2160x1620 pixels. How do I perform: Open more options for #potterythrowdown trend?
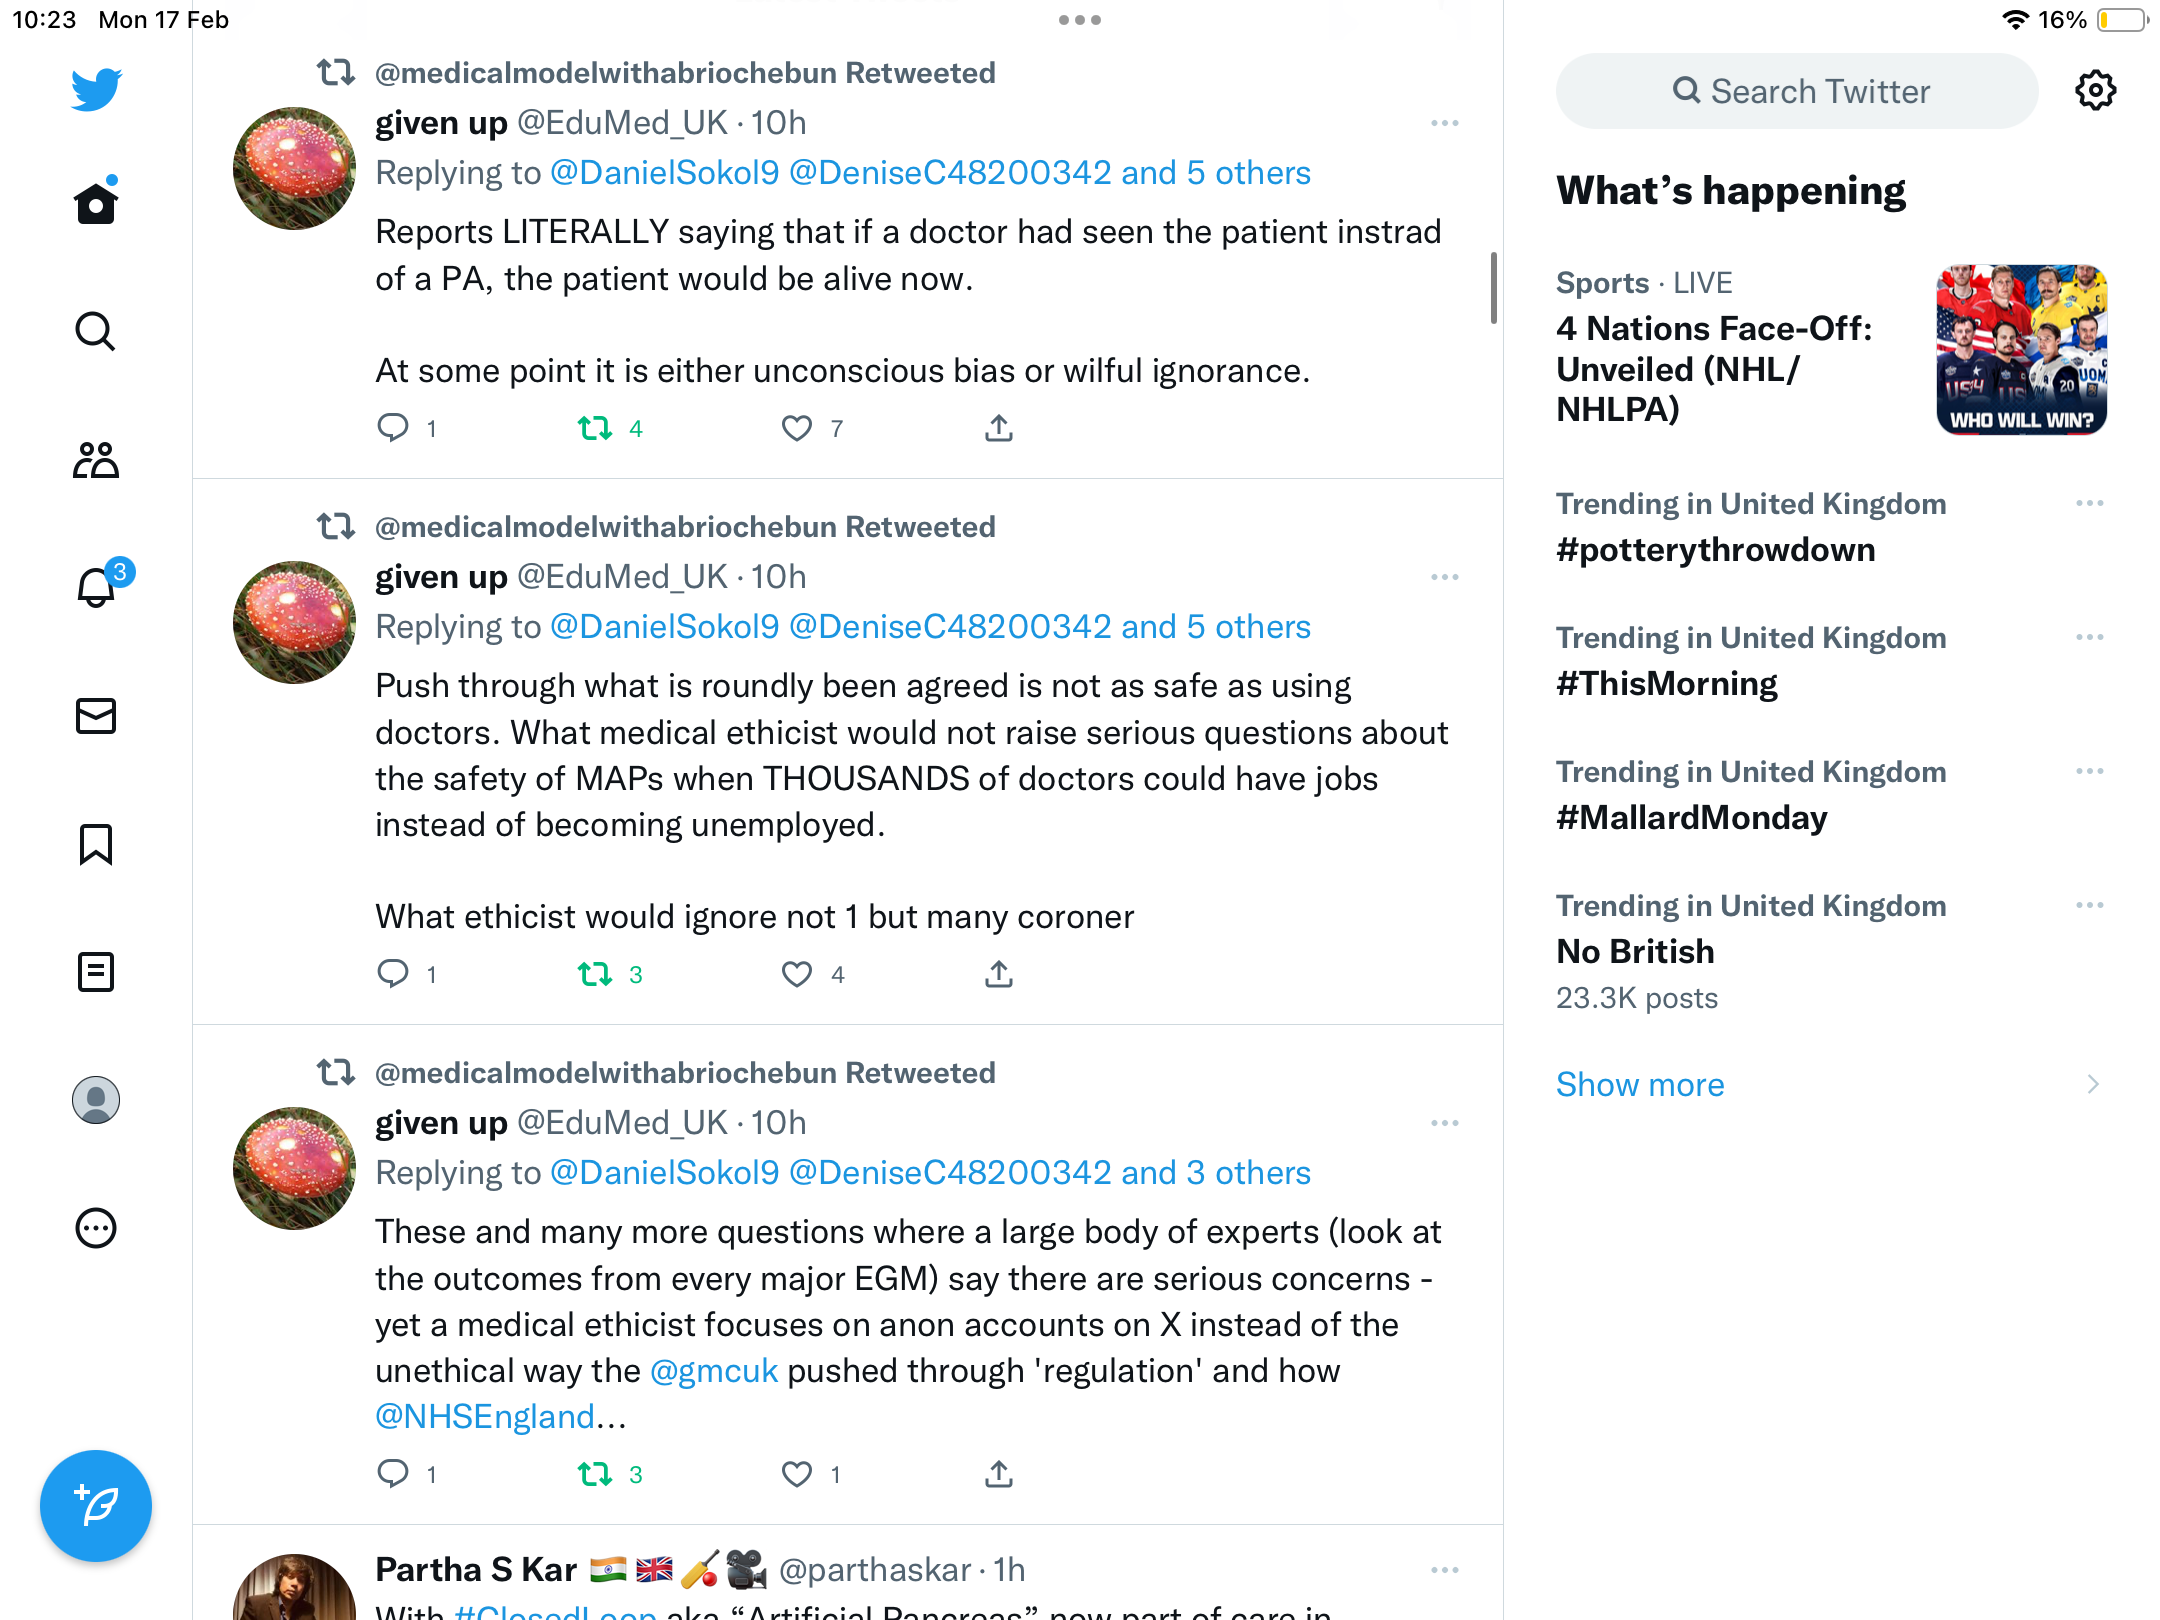[x=2090, y=503]
